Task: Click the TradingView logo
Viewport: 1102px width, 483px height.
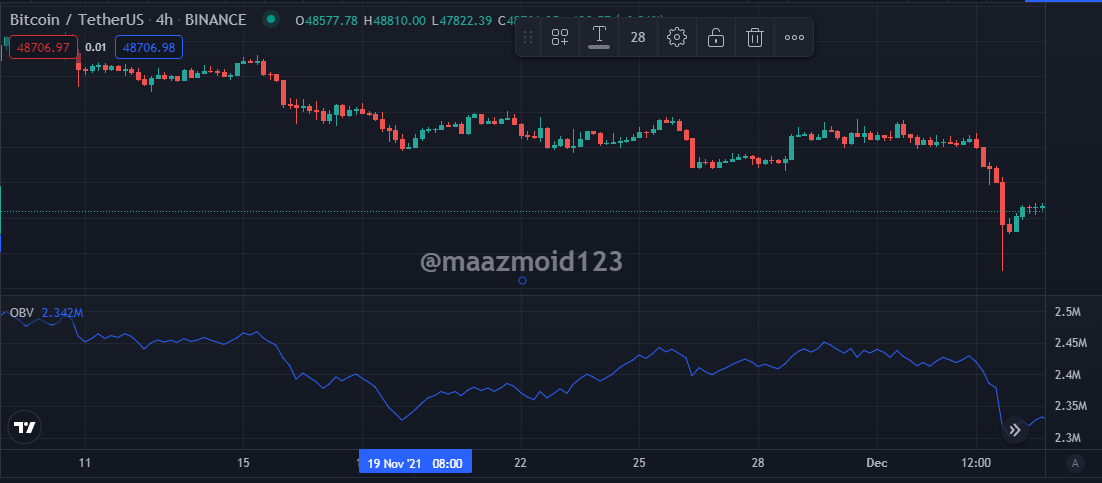Action: point(25,427)
